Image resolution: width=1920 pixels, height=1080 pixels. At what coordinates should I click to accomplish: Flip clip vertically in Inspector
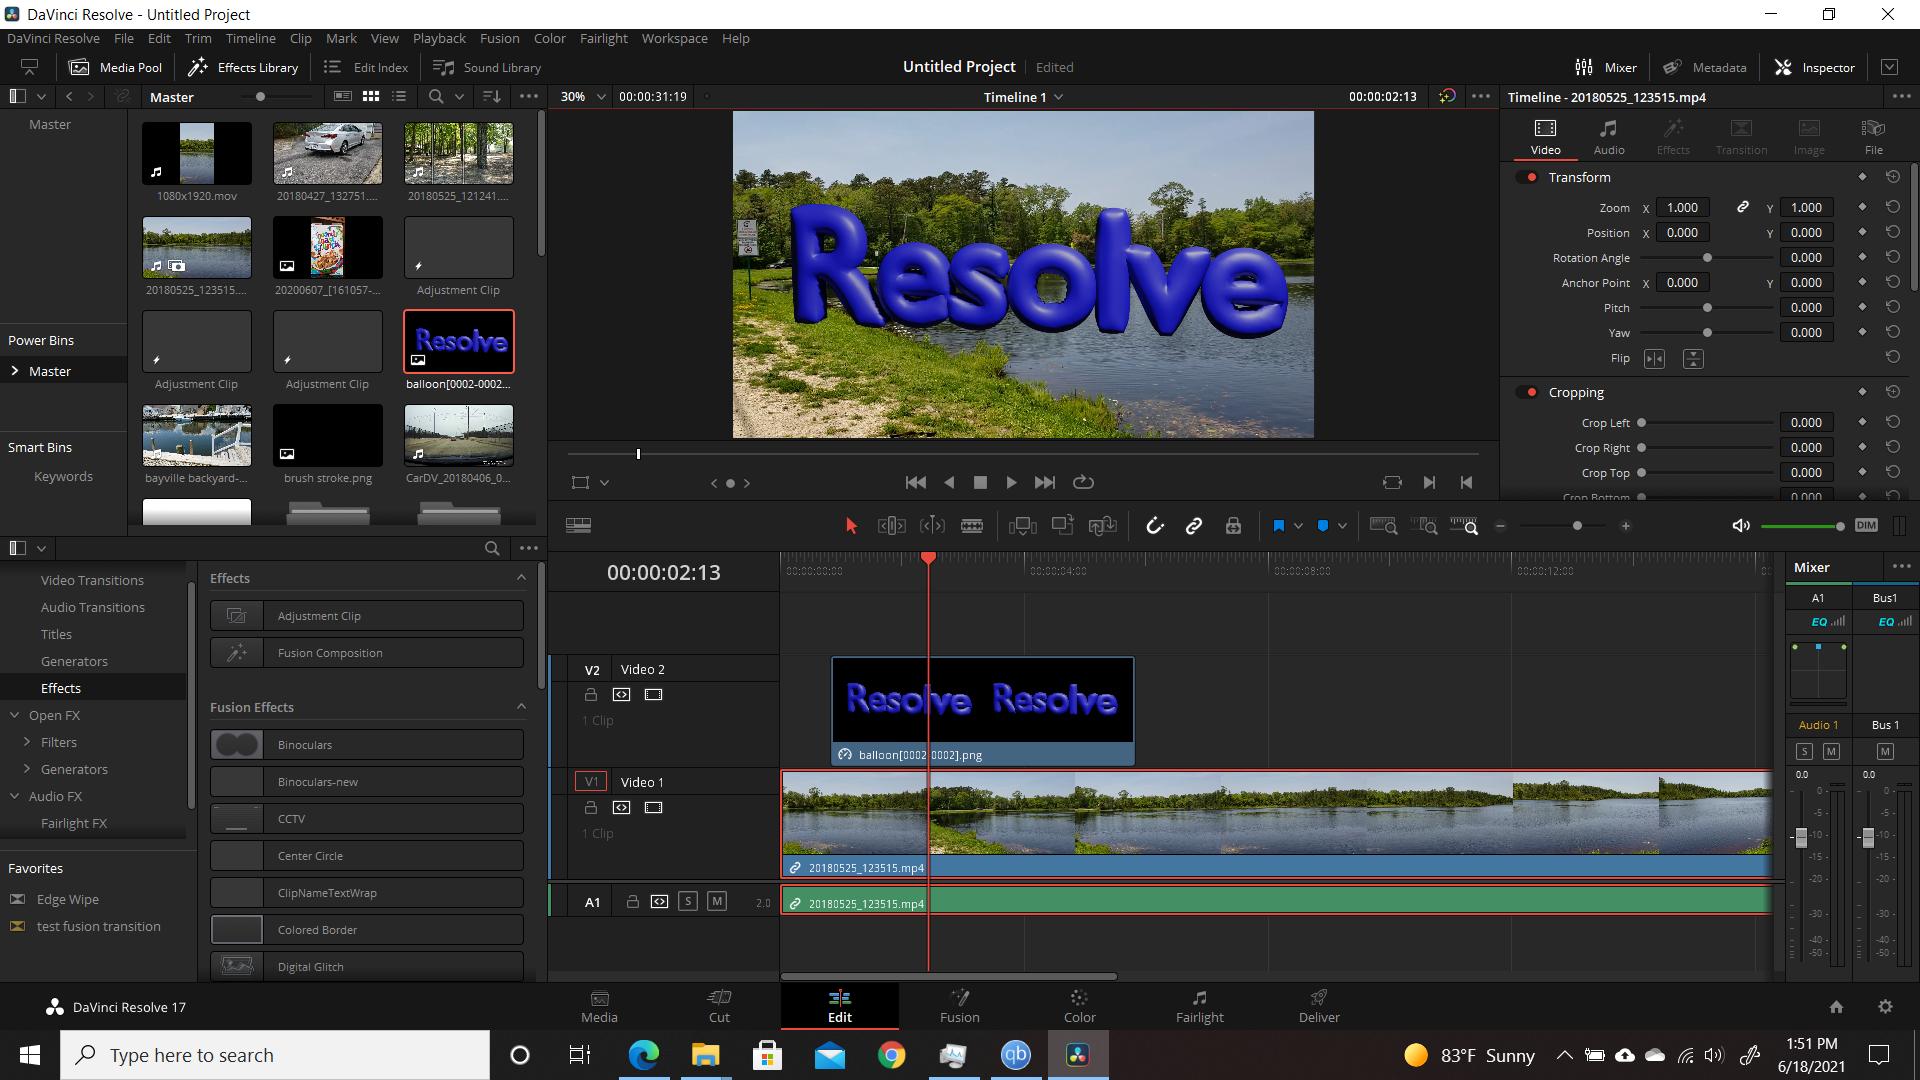pyautogui.click(x=1693, y=358)
